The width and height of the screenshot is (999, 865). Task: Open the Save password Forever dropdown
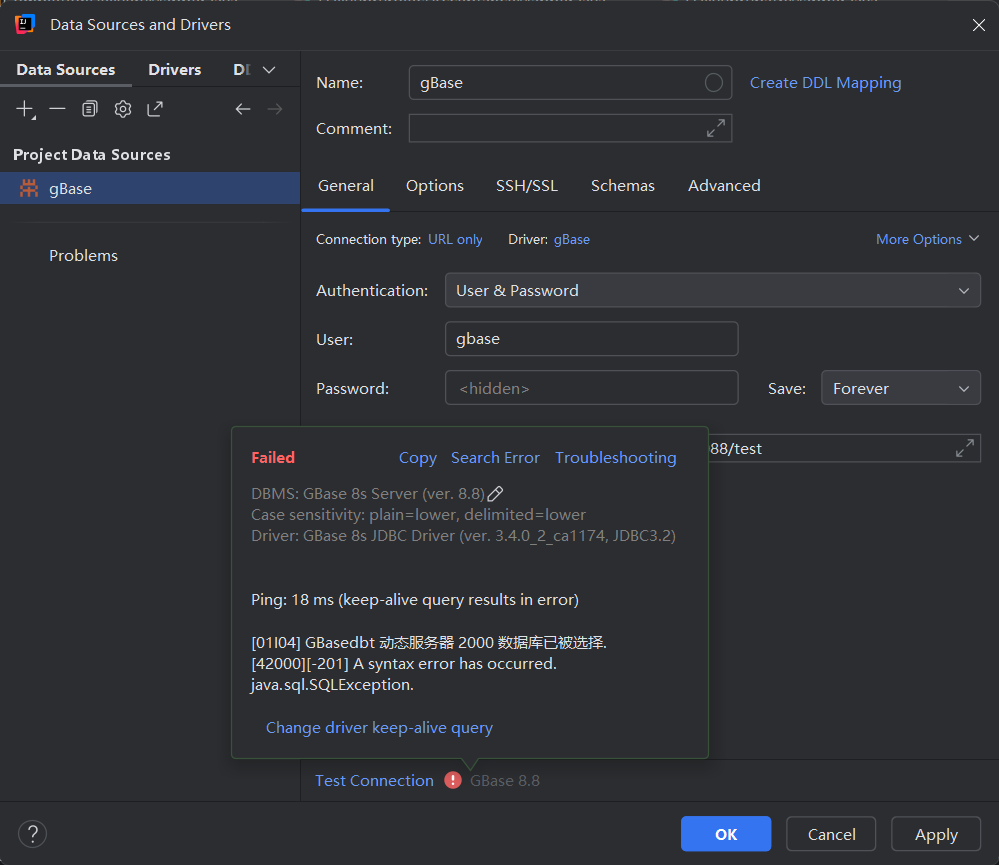(x=900, y=388)
